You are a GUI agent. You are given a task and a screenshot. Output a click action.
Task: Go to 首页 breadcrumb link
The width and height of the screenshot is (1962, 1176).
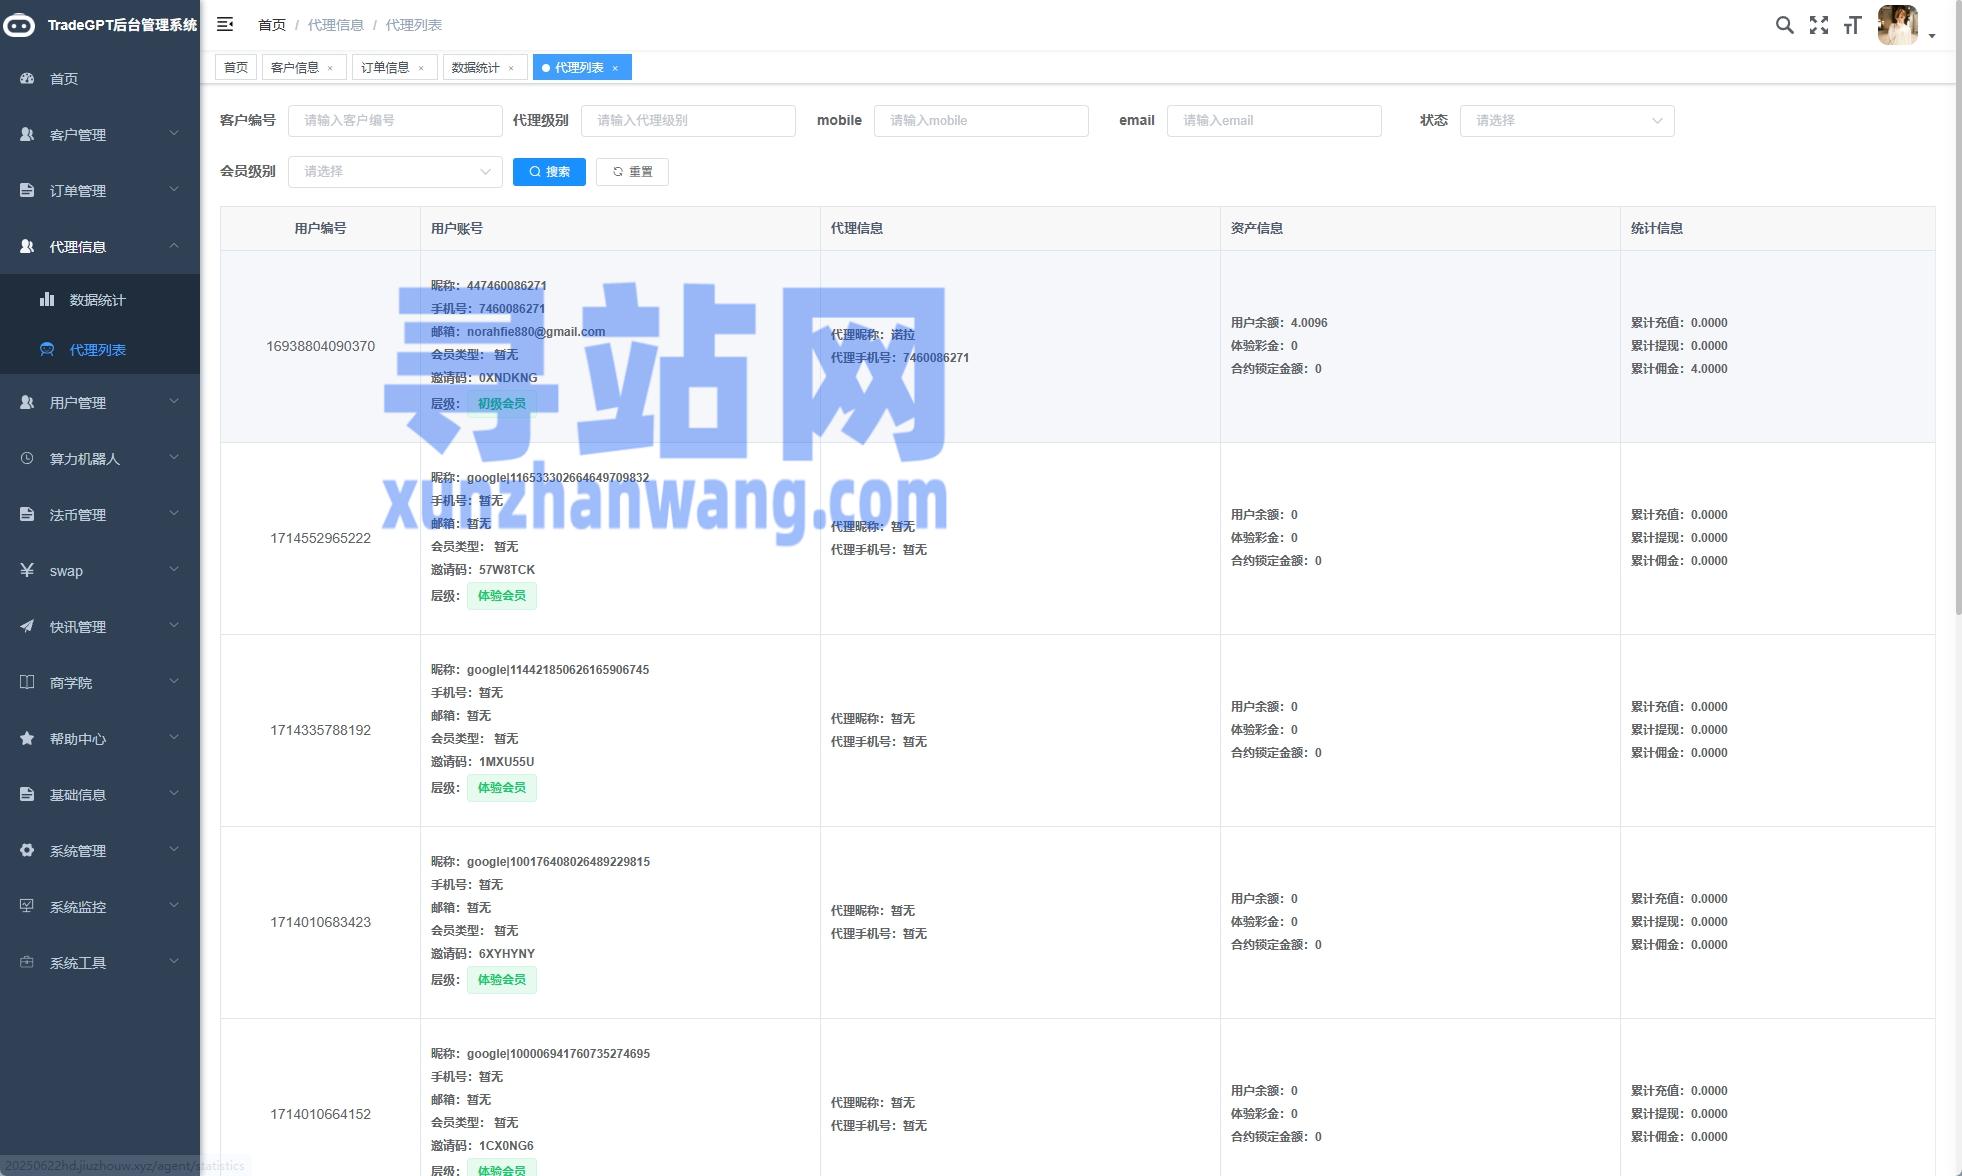[272, 24]
